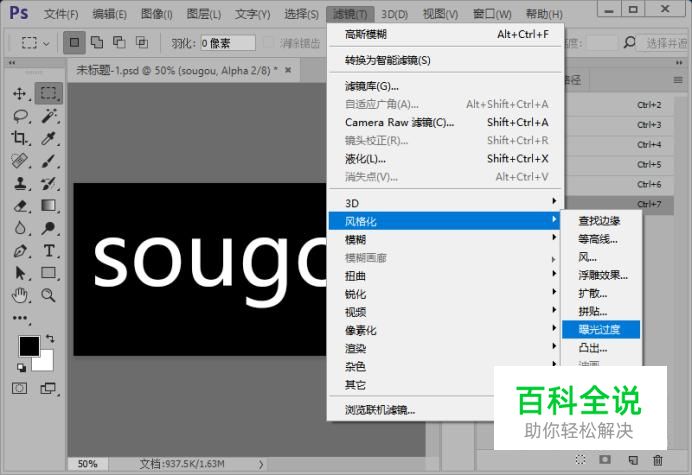This screenshot has height=475, width=692.
Task: Expand the 像素化 submenu
Action: click(445, 330)
